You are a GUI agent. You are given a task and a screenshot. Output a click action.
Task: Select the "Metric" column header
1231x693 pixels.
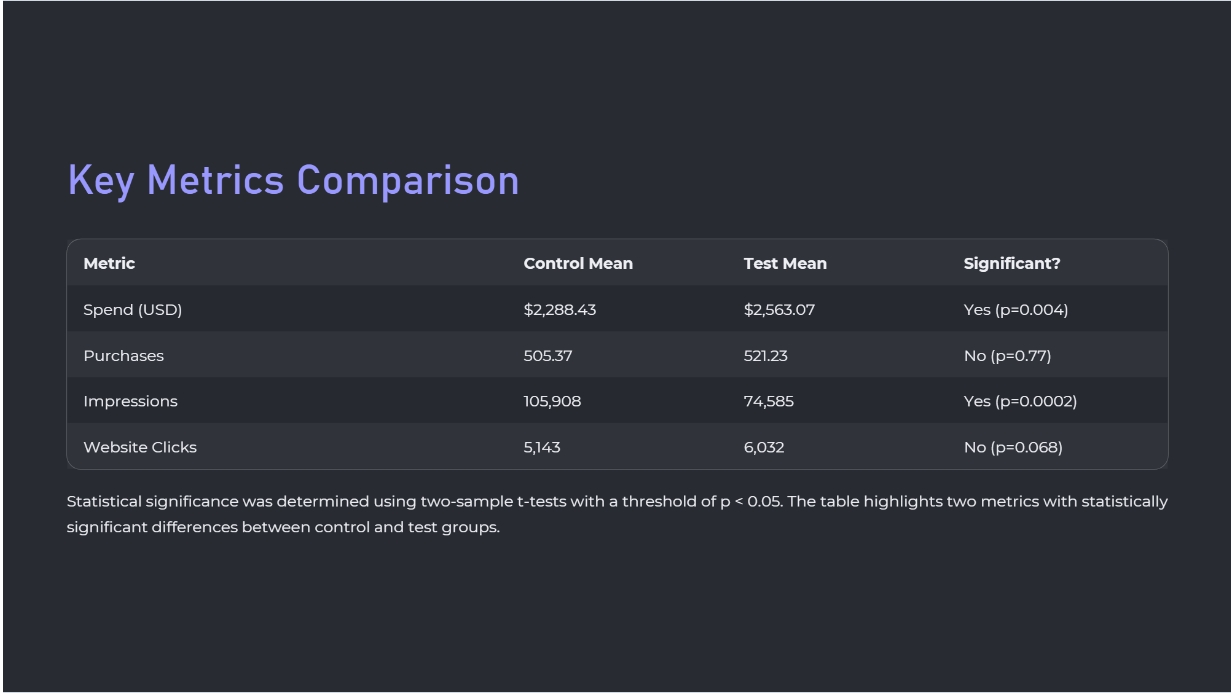click(x=109, y=263)
